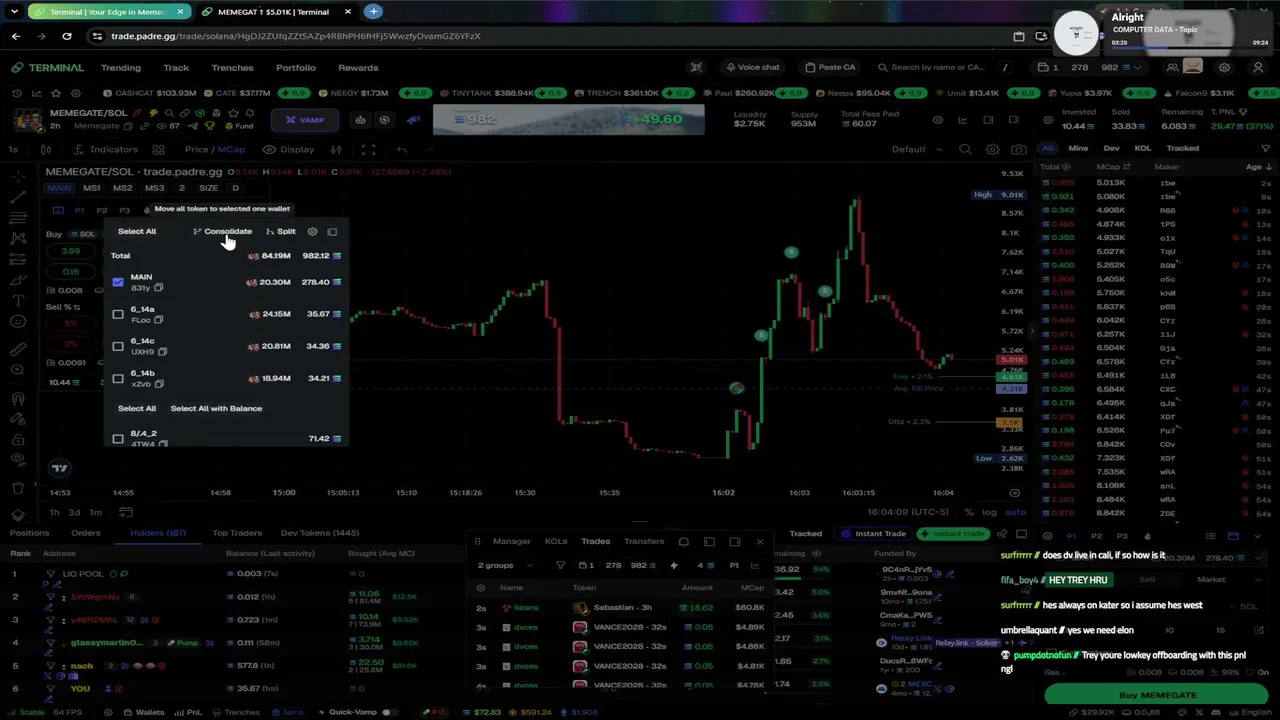Screen dimensions: 1280x720
Task: Toggle the auto scale option
Action: tap(1015, 512)
